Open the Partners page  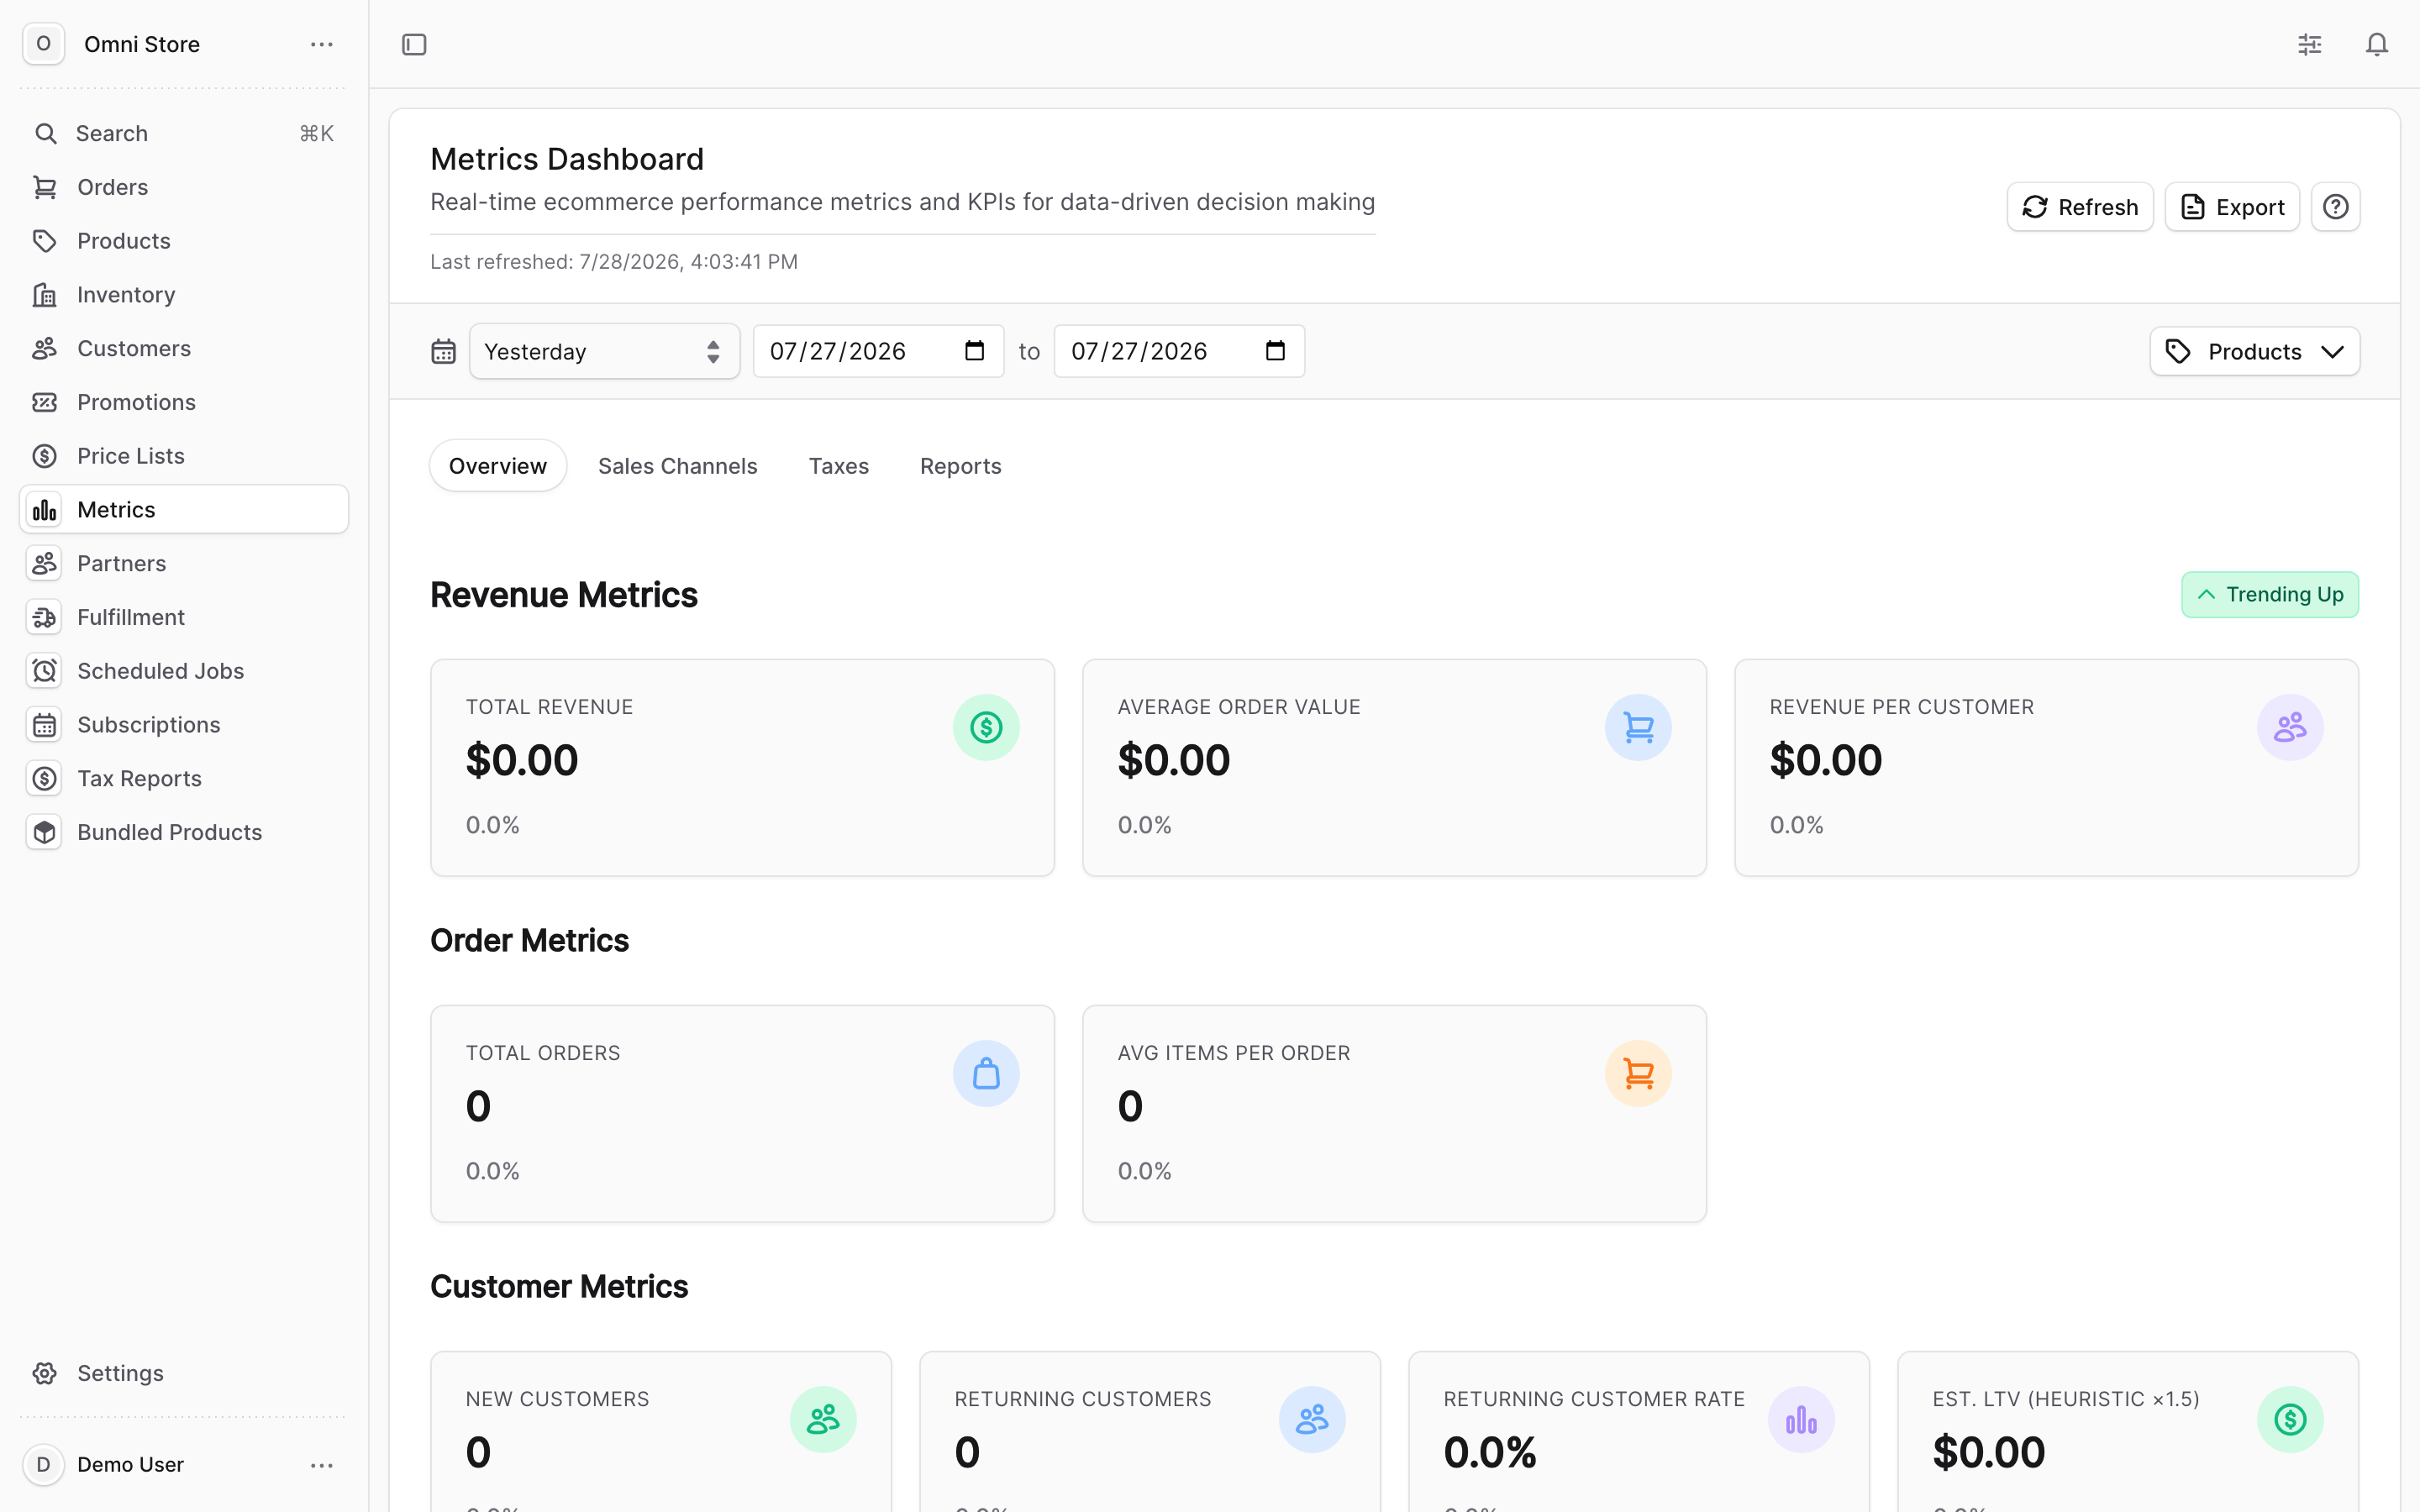[x=184, y=563]
